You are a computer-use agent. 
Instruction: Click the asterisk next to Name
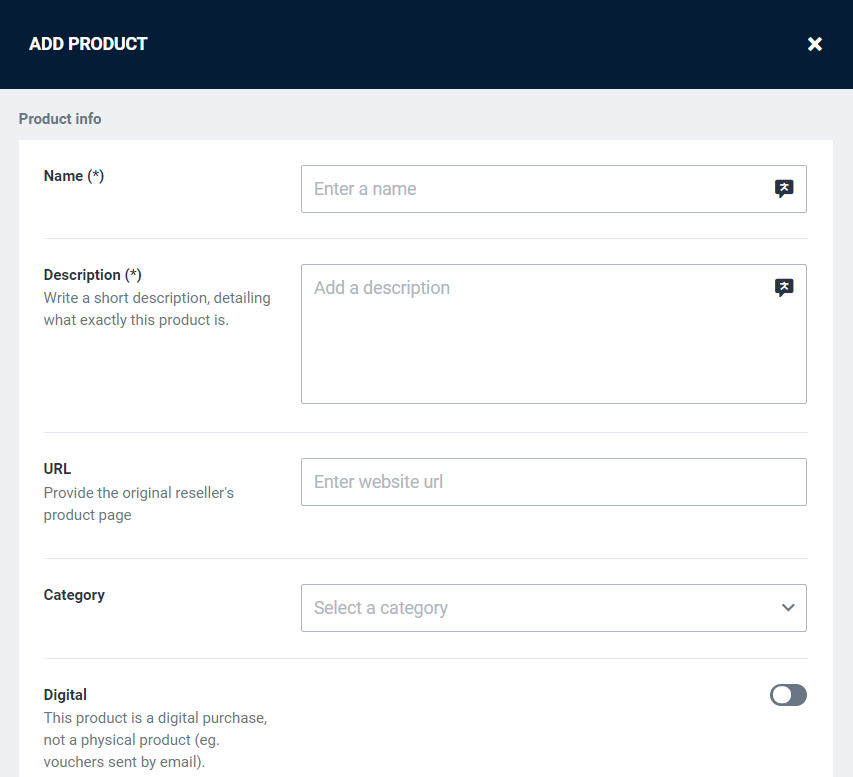pyautogui.click(x=96, y=176)
